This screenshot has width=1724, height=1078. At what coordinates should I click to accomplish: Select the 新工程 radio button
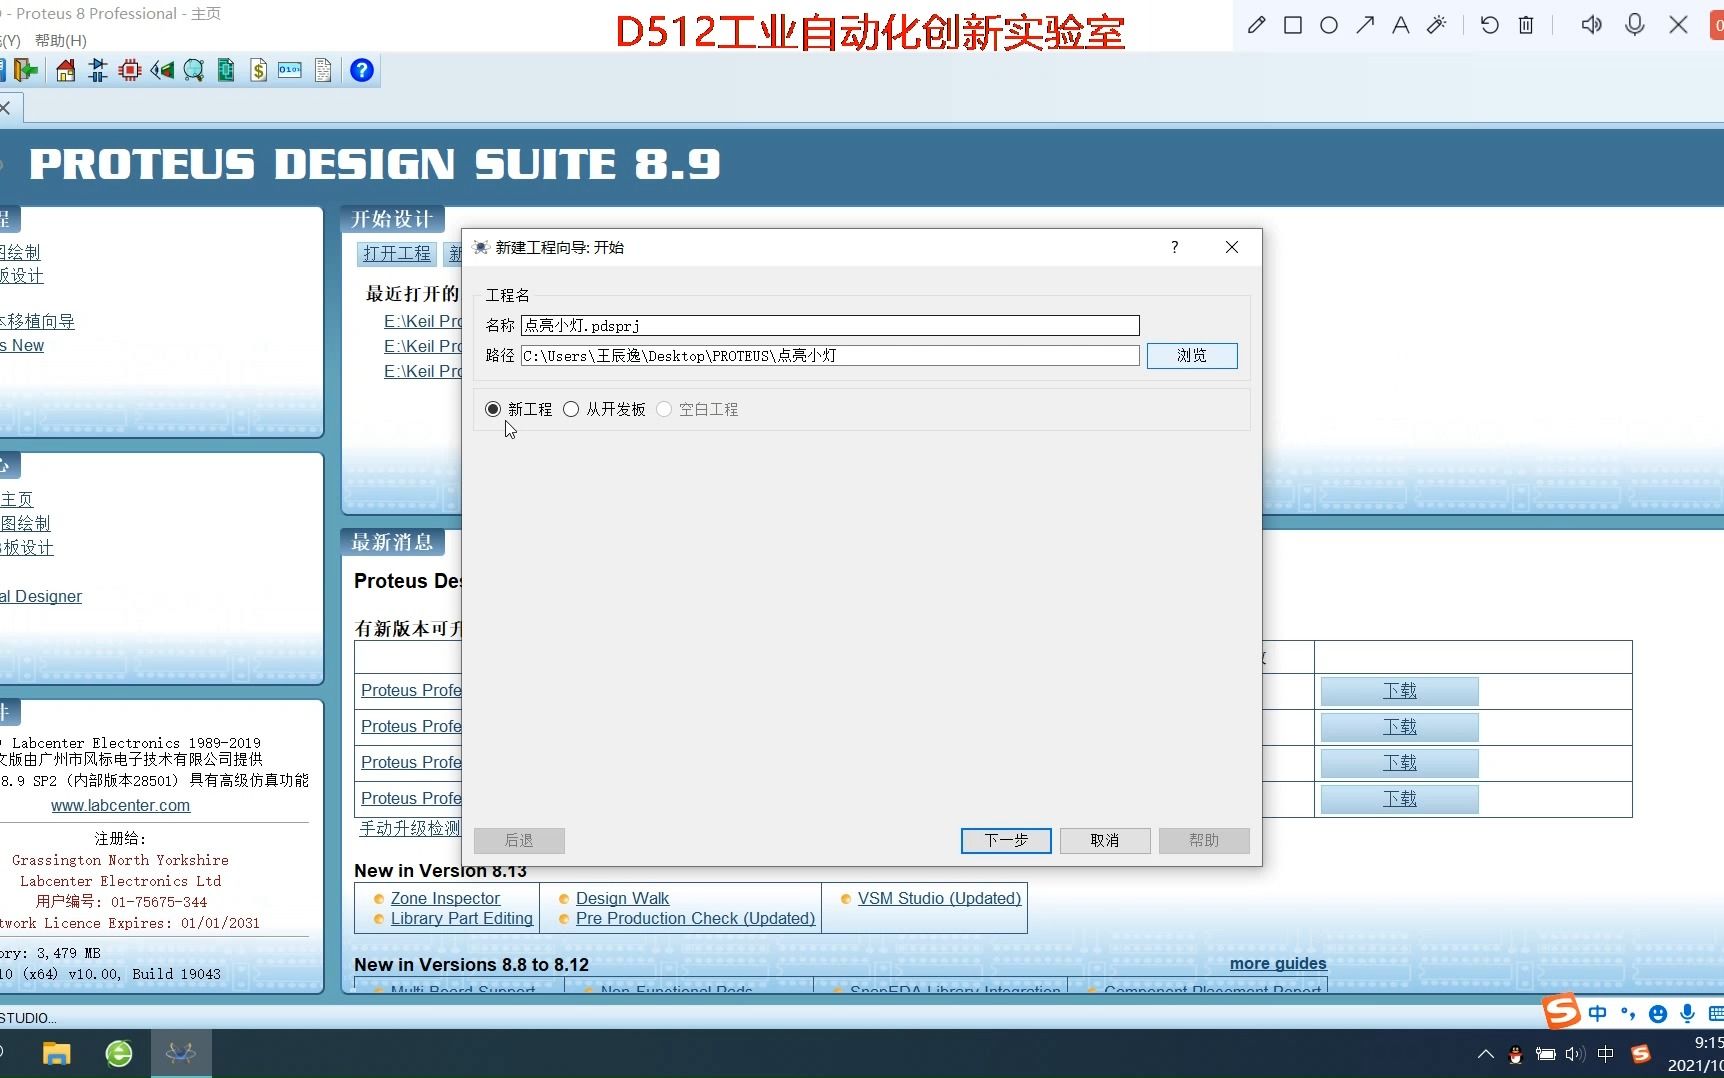(492, 409)
